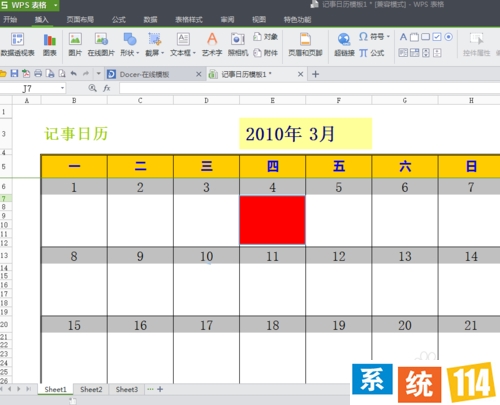Switch to the 审阅 ribbon tab
500x405 pixels.
click(x=227, y=20)
